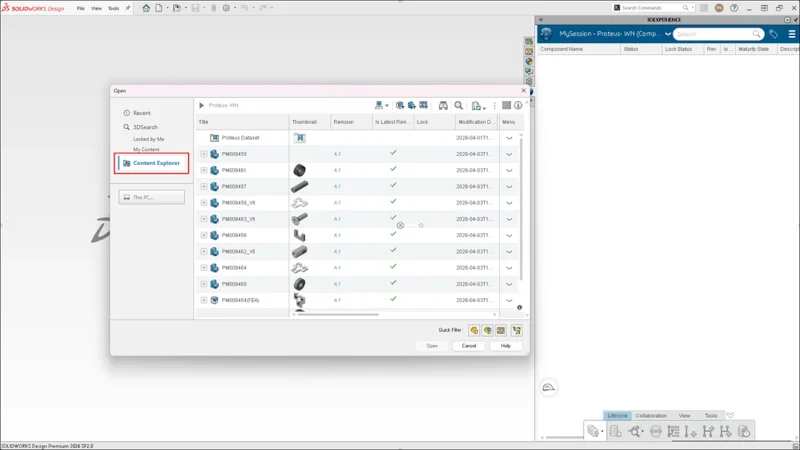Click the vertical three-dots more options icon

(x=494, y=106)
